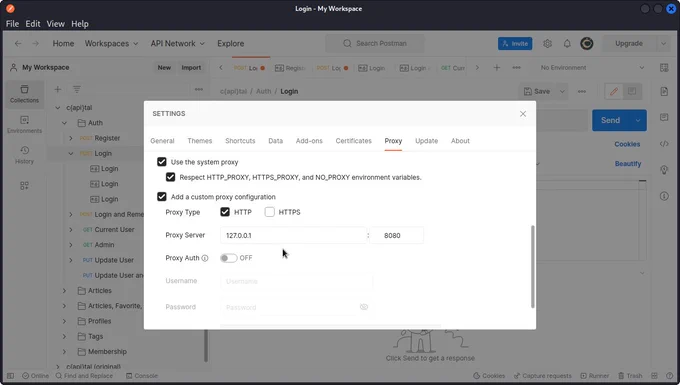Image resolution: width=680 pixels, height=385 pixels.
Task: Close the Settings dialog
Action: (x=523, y=114)
